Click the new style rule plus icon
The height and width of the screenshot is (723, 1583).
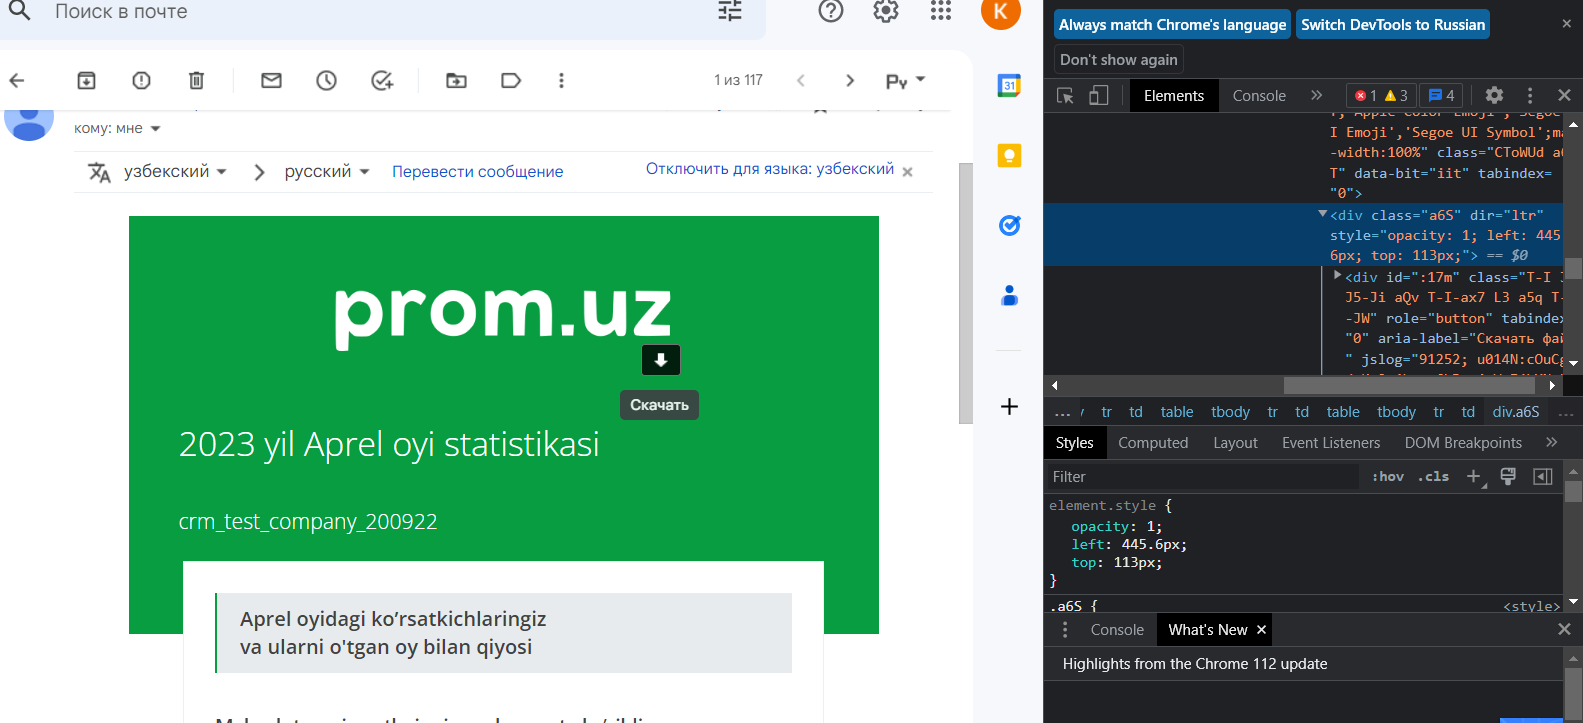[1473, 477]
